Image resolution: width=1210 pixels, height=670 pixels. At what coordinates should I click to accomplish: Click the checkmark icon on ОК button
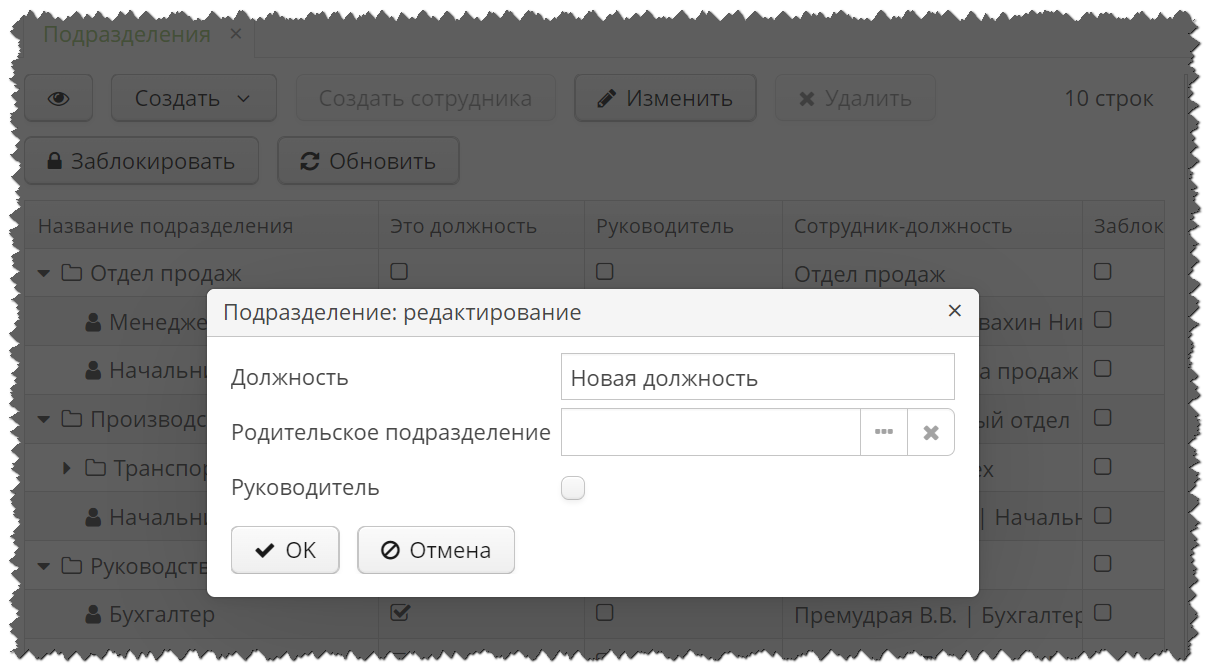(263, 549)
